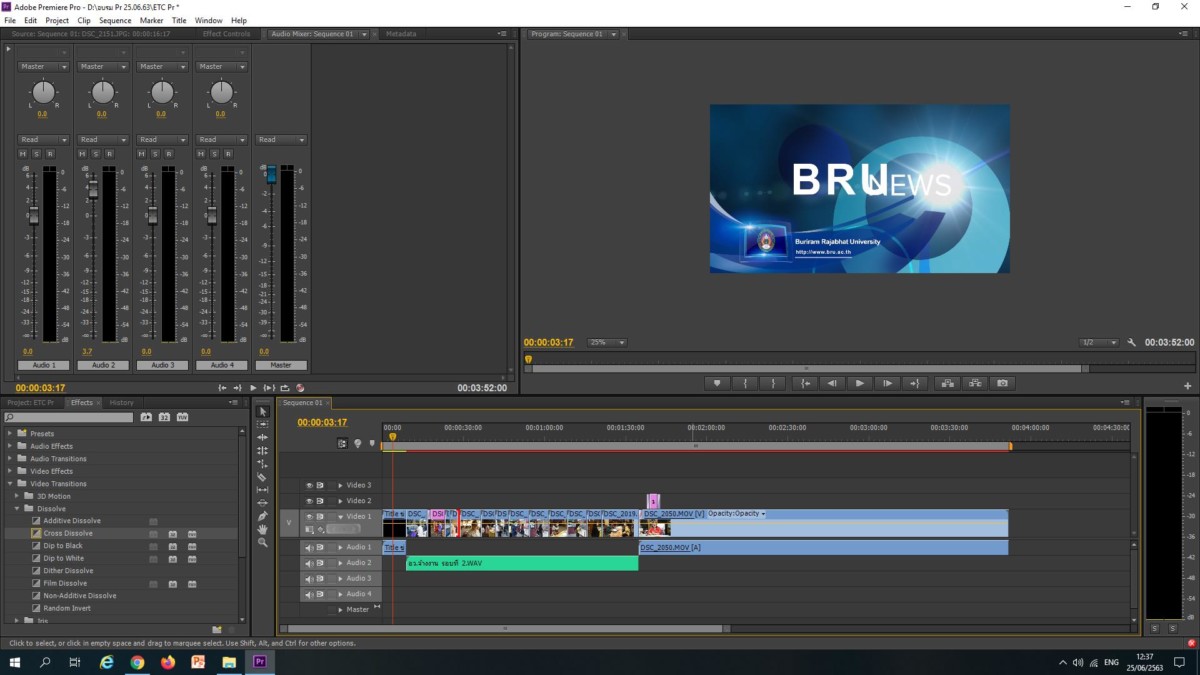Select the Ripple Edit tool
1200x675 pixels.
[x=263, y=437]
